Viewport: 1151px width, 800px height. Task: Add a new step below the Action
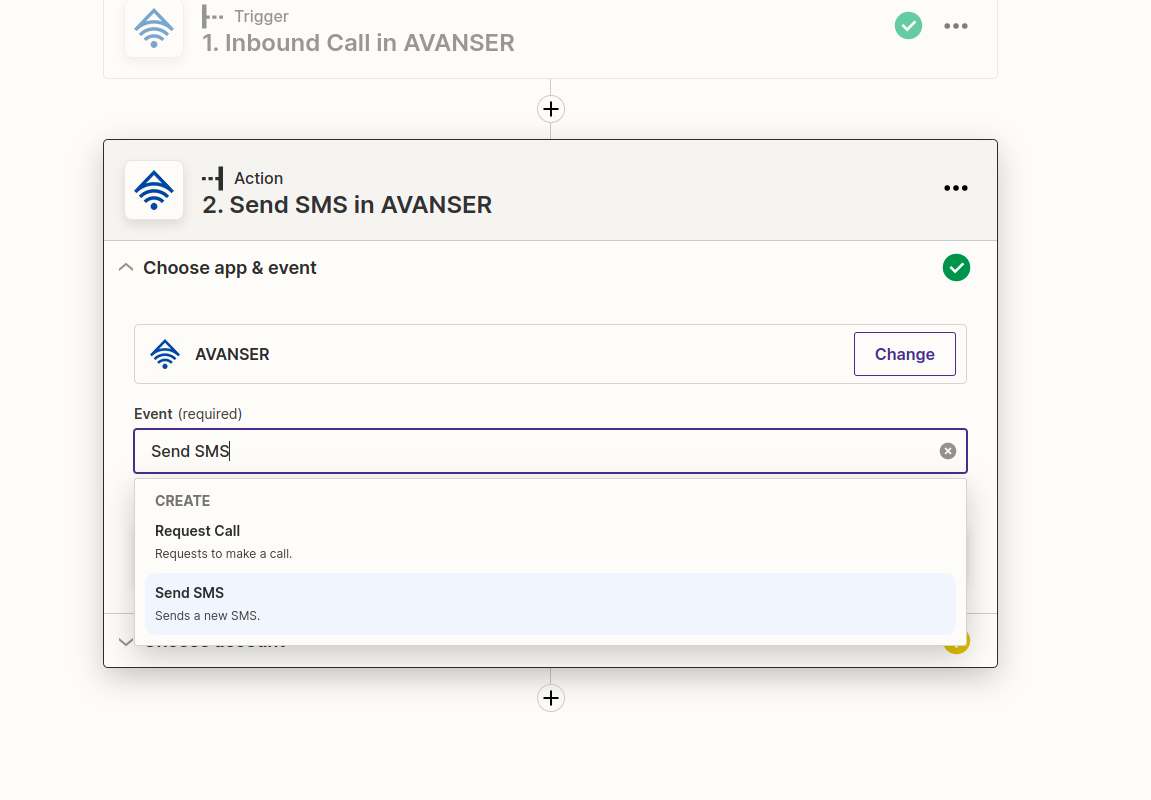[551, 698]
